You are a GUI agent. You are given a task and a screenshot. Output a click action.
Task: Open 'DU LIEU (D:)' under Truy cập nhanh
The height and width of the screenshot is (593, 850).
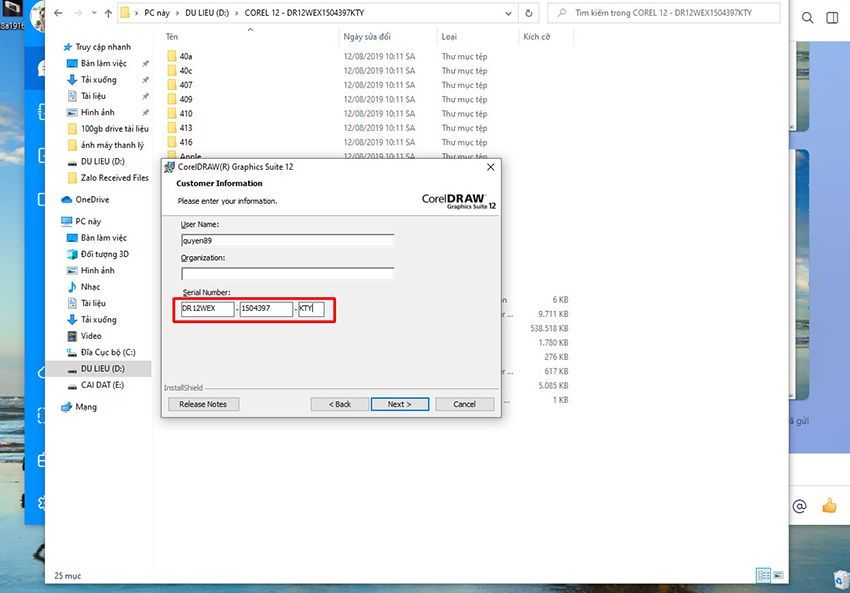(x=102, y=162)
